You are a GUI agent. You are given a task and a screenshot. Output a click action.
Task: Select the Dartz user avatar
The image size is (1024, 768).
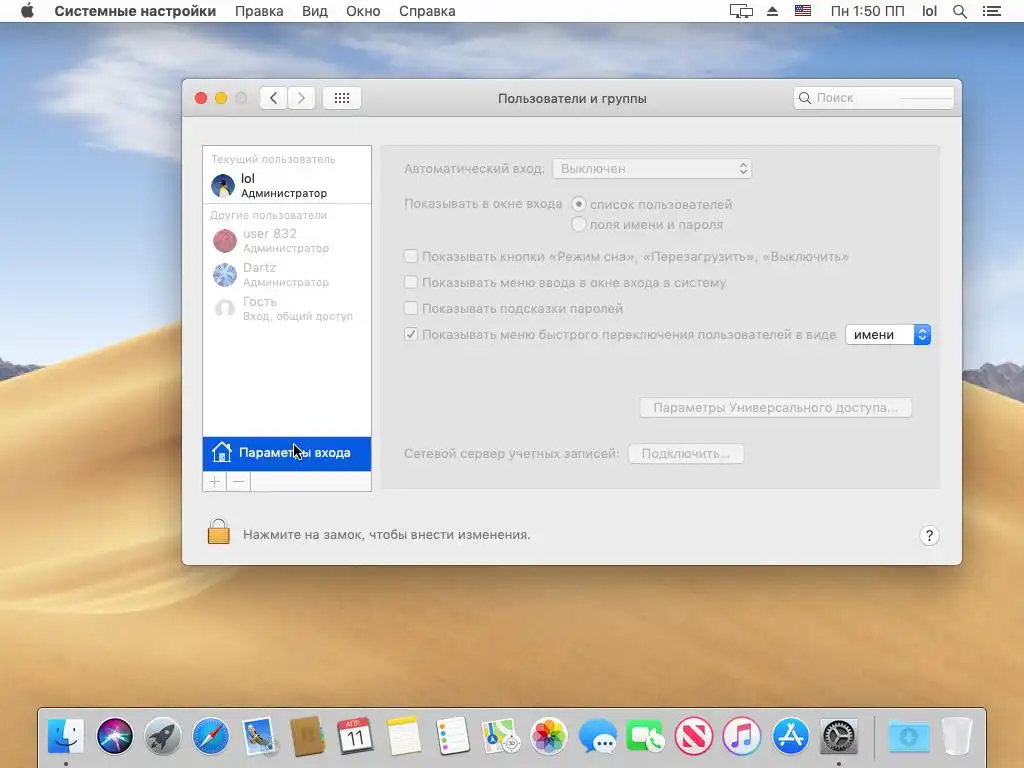(x=225, y=275)
